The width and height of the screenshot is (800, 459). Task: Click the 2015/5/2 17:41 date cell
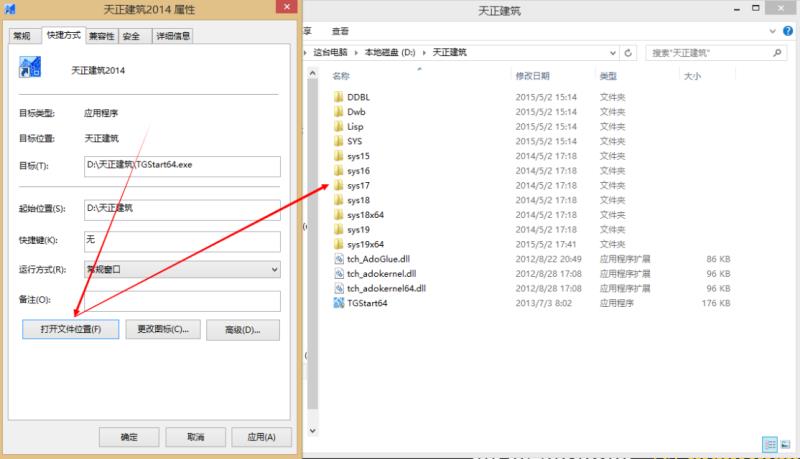[x=545, y=244]
